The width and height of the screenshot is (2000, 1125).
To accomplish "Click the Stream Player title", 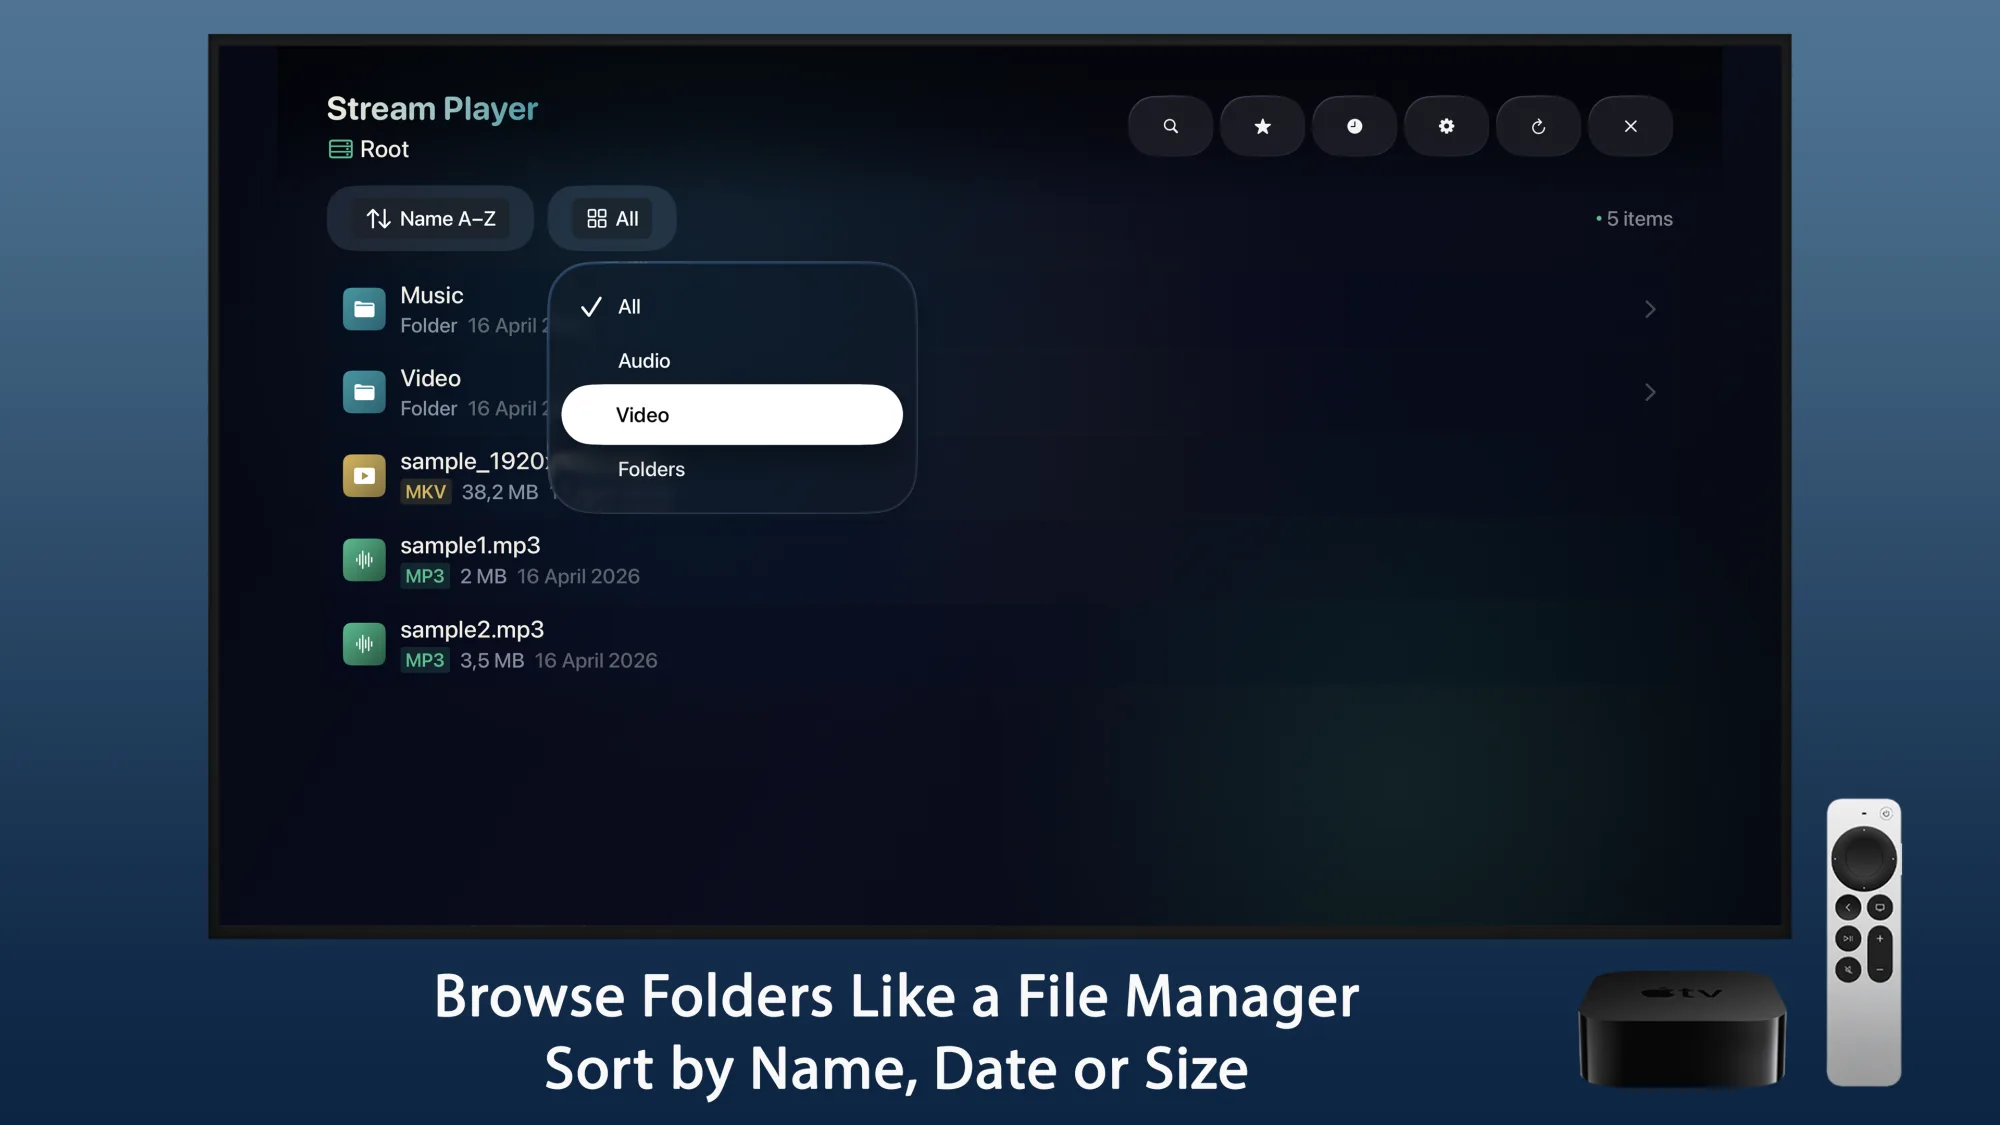I will tap(432, 108).
